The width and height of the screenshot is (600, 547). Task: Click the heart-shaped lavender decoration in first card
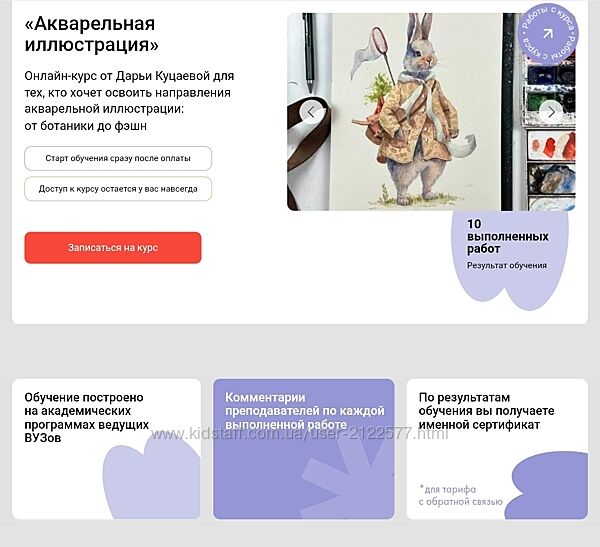click(152, 478)
